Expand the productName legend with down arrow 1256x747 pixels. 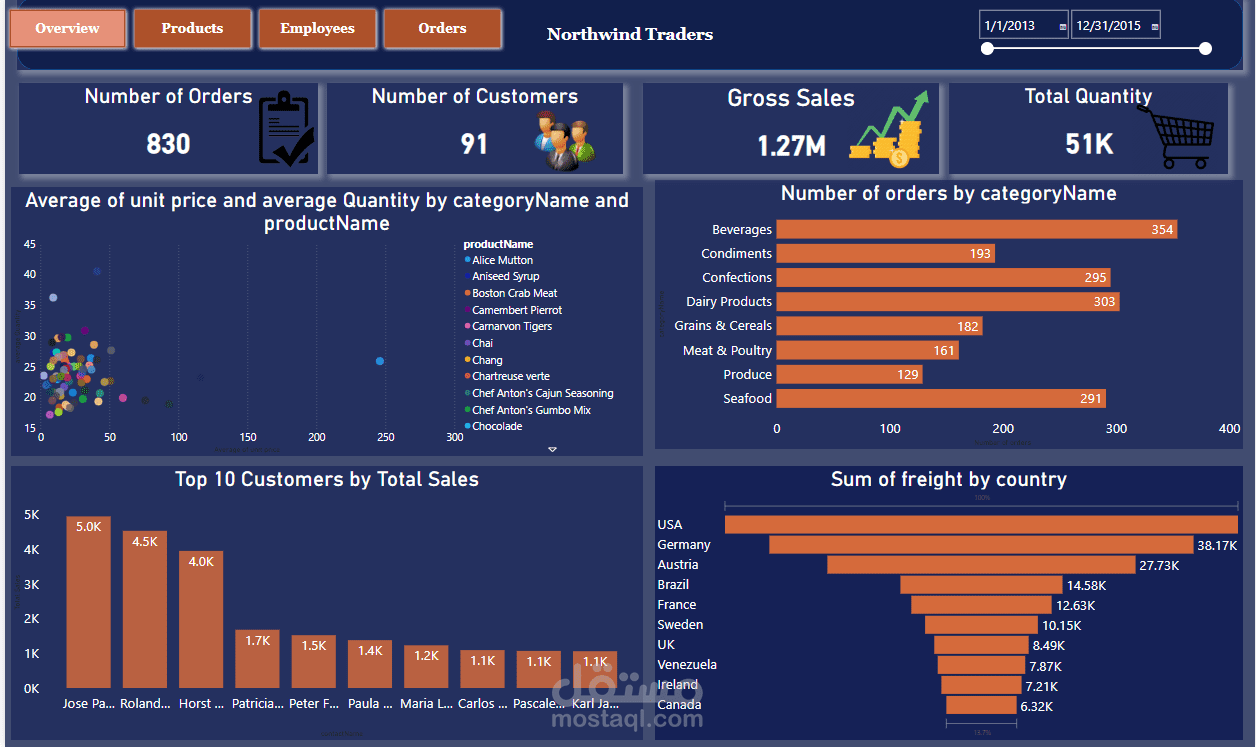[552, 449]
